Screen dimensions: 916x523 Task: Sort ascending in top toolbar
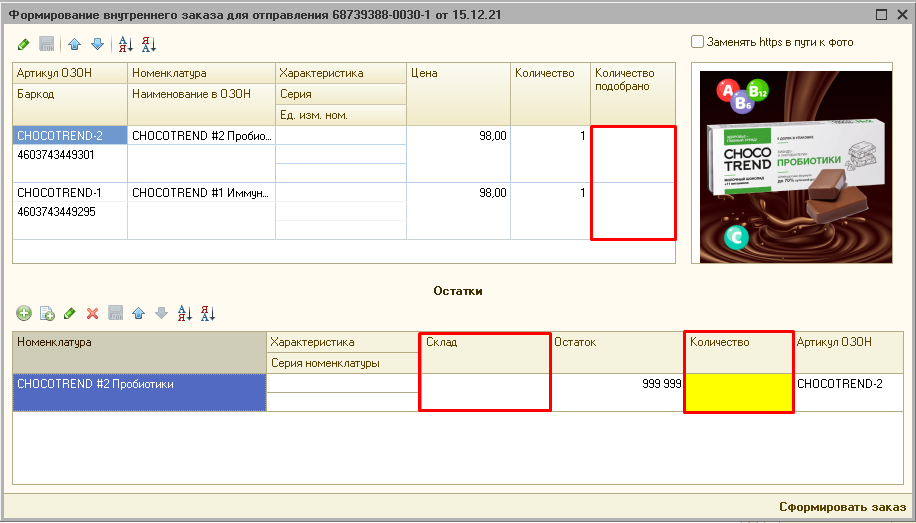[126, 44]
